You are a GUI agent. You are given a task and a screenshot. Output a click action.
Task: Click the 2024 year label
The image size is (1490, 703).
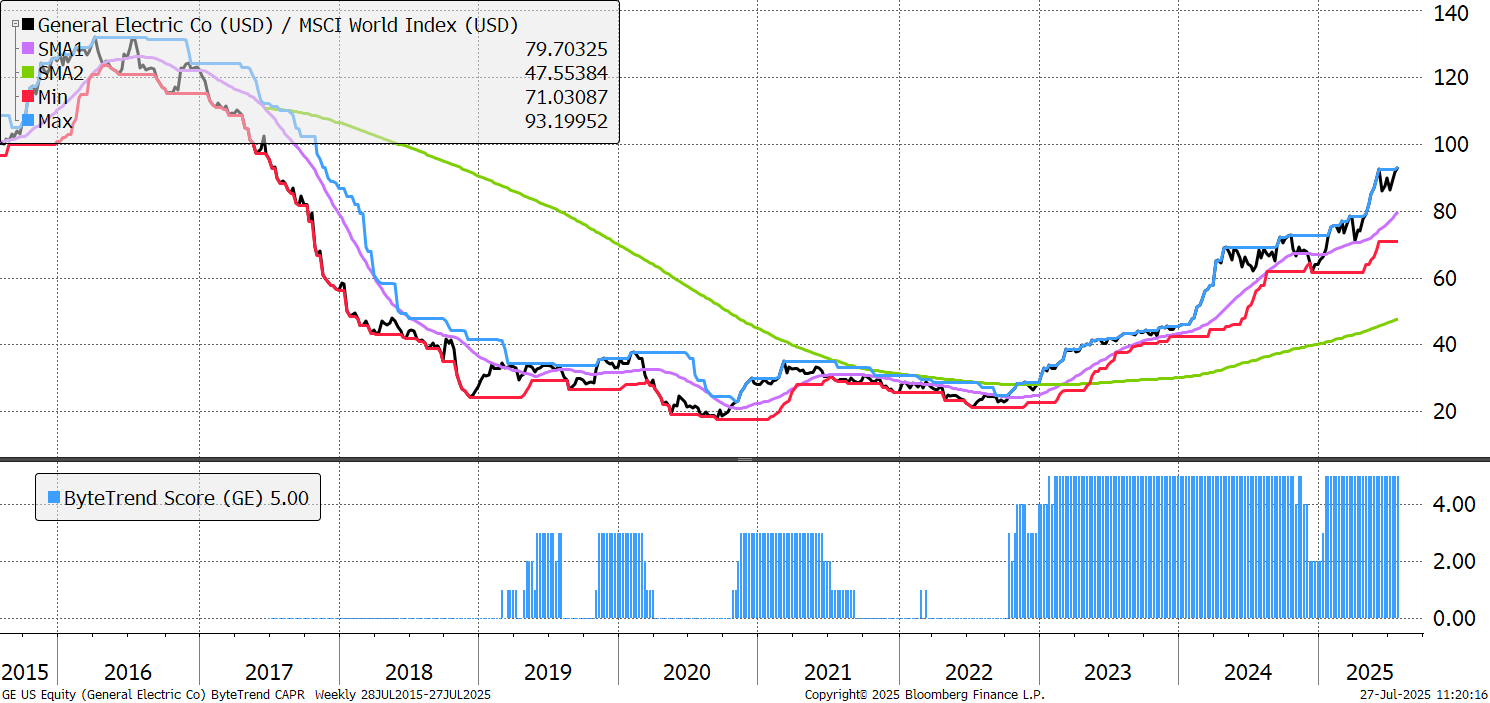point(1248,671)
